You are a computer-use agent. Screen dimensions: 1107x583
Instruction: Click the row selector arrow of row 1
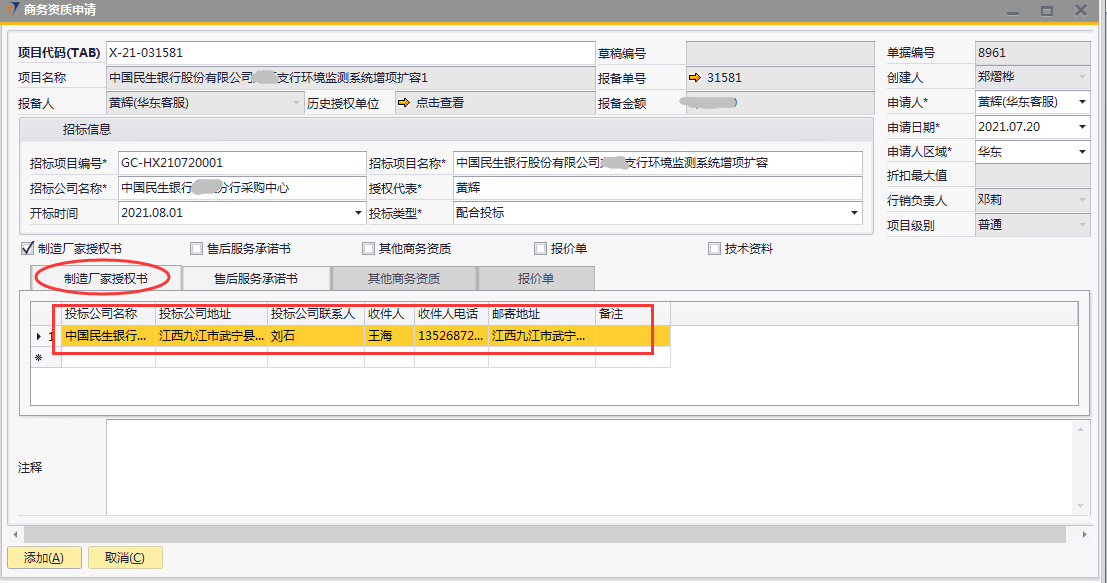39,337
